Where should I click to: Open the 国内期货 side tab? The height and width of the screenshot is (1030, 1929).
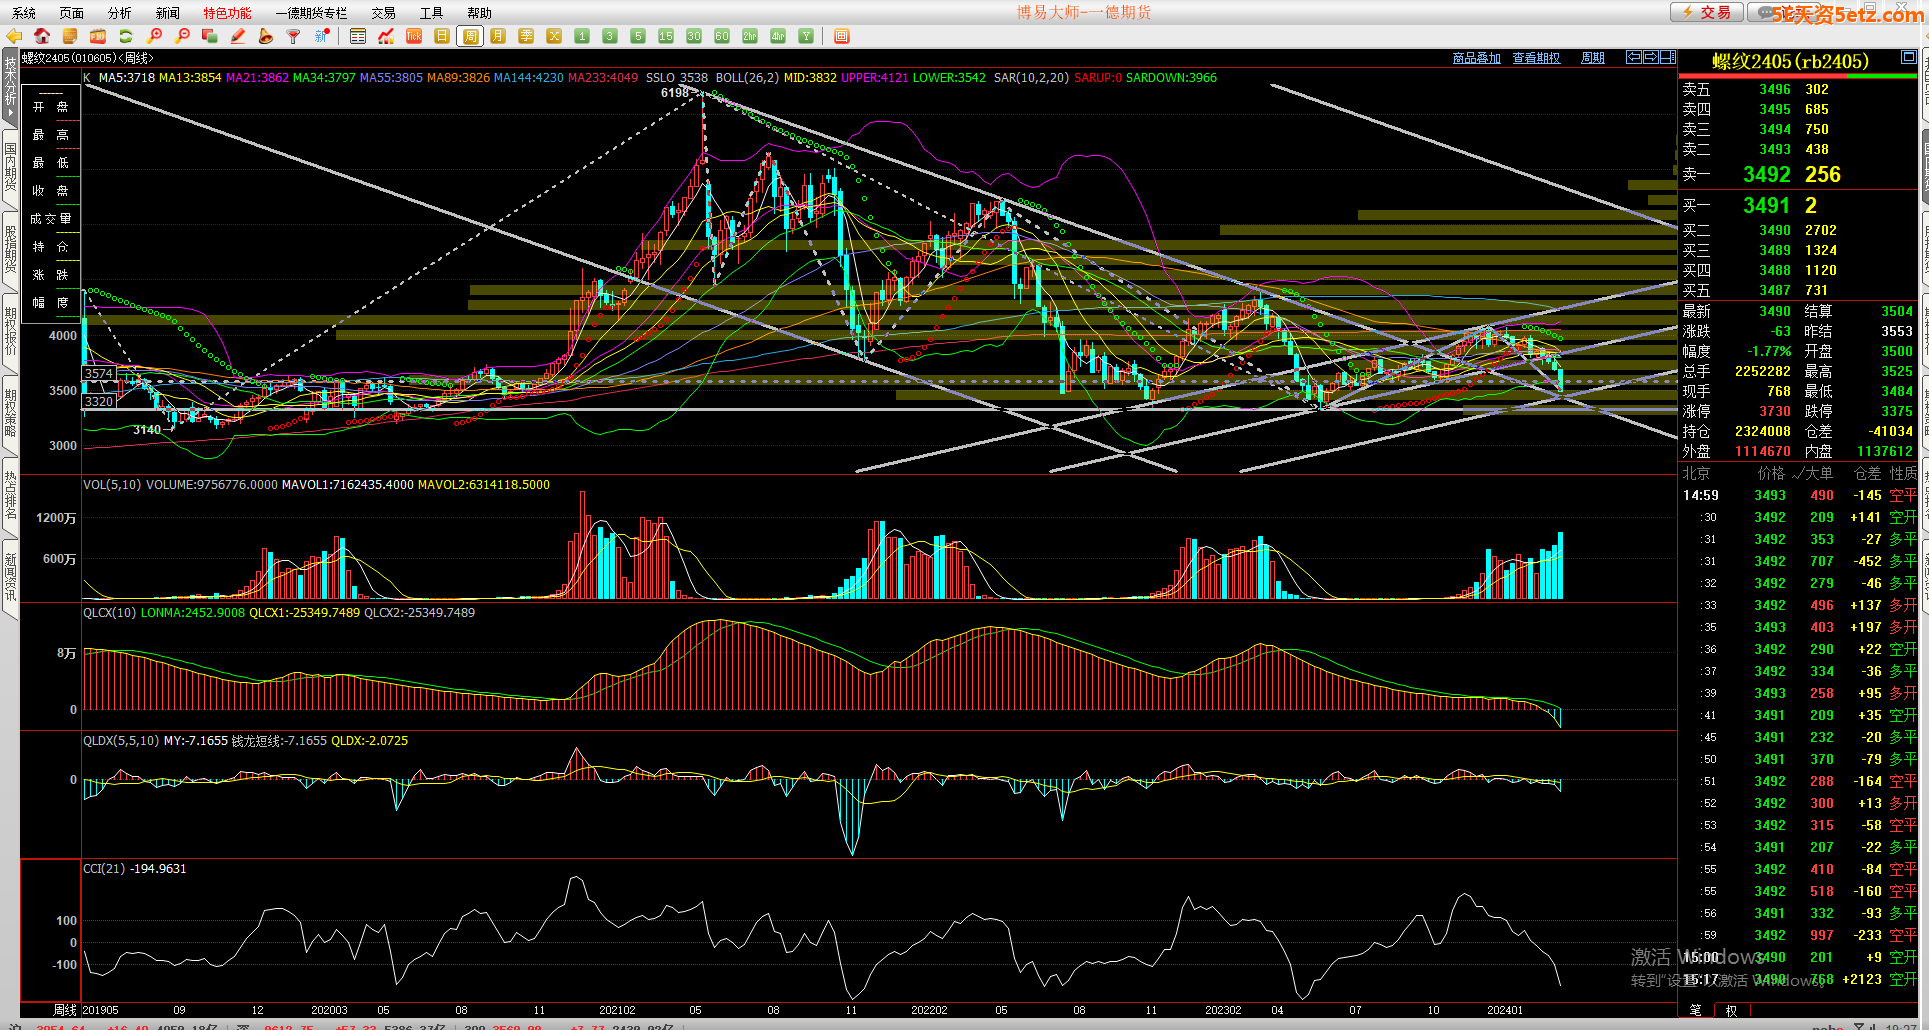click(10, 166)
